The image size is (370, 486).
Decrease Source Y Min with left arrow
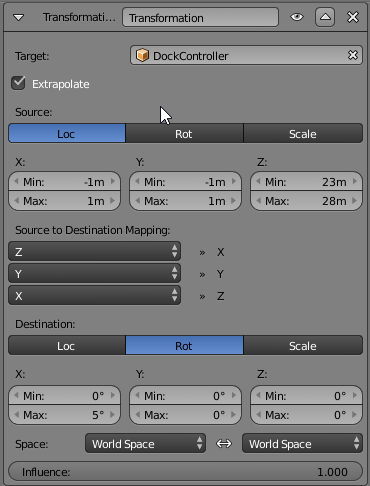137,182
